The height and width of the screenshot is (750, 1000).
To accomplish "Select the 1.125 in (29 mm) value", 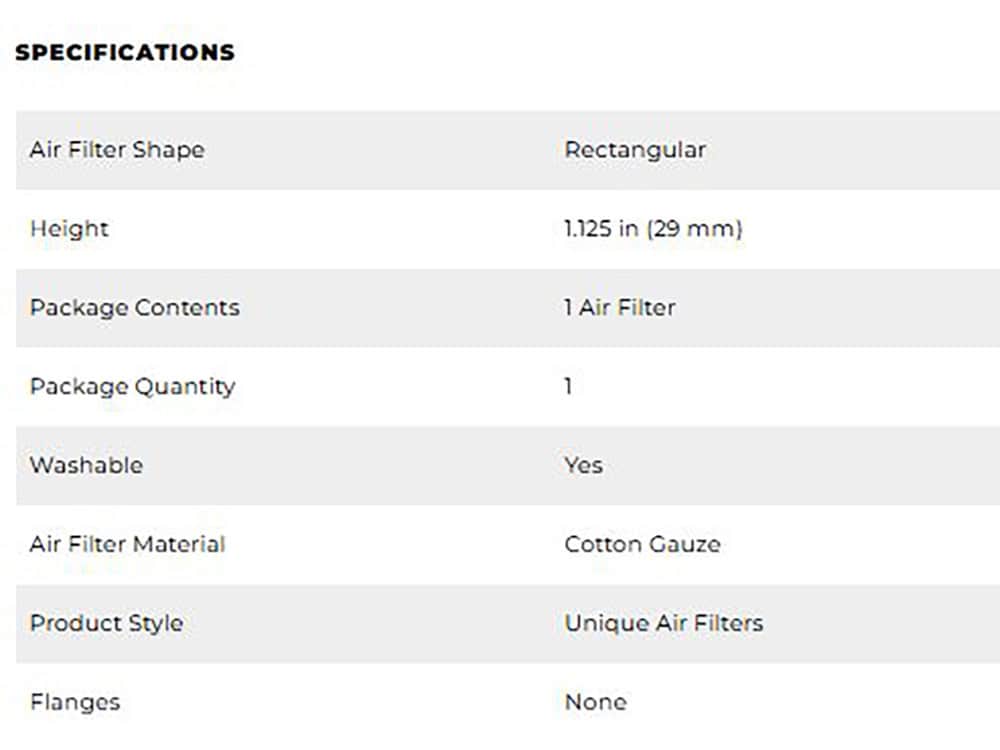I will pyautogui.click(x=653, y=229).
